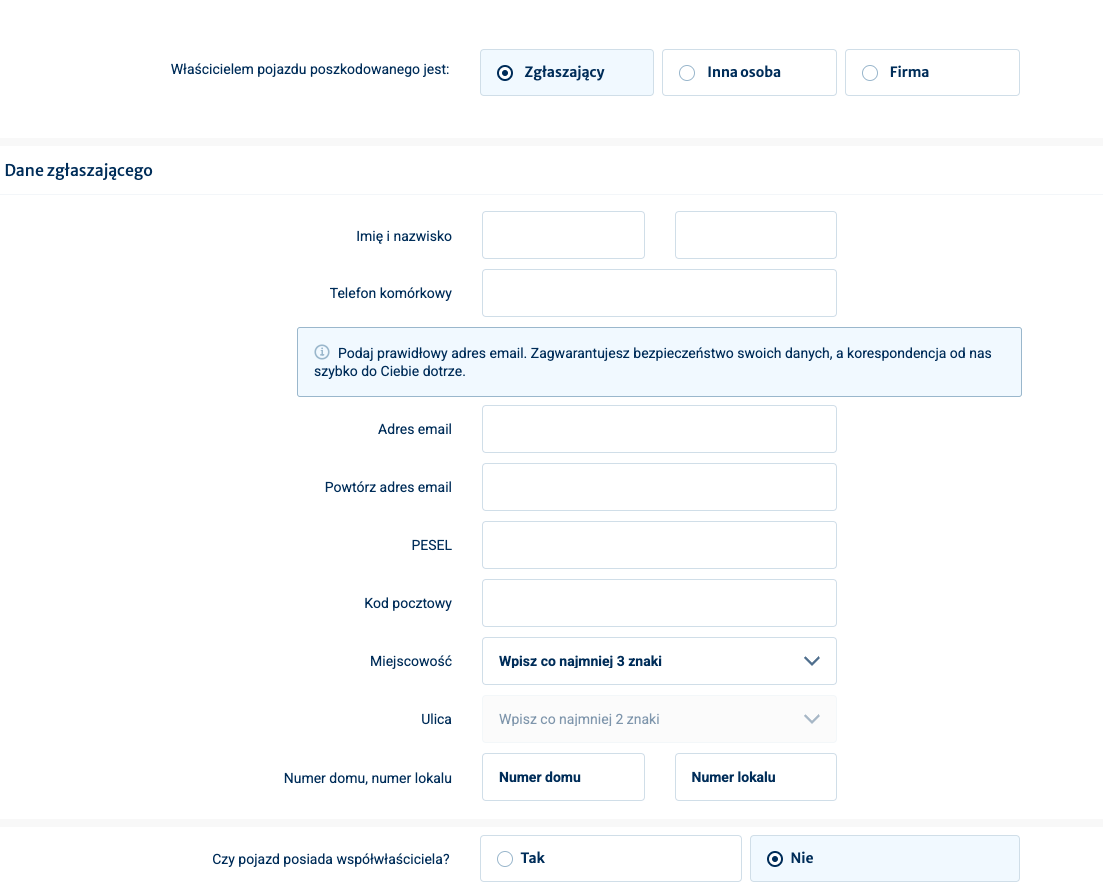
Task: Focus the Powtórz adres email field
Action: click(659, 487)
